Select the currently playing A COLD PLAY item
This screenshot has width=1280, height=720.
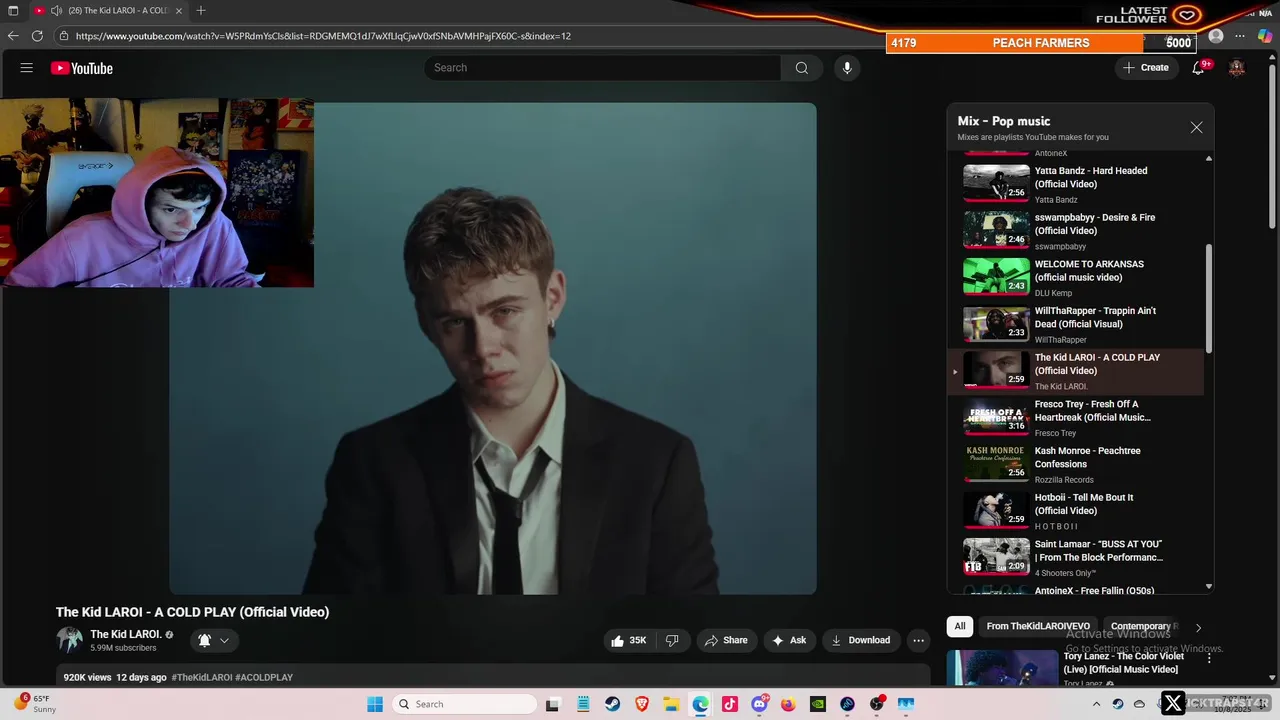point(1075,371)
